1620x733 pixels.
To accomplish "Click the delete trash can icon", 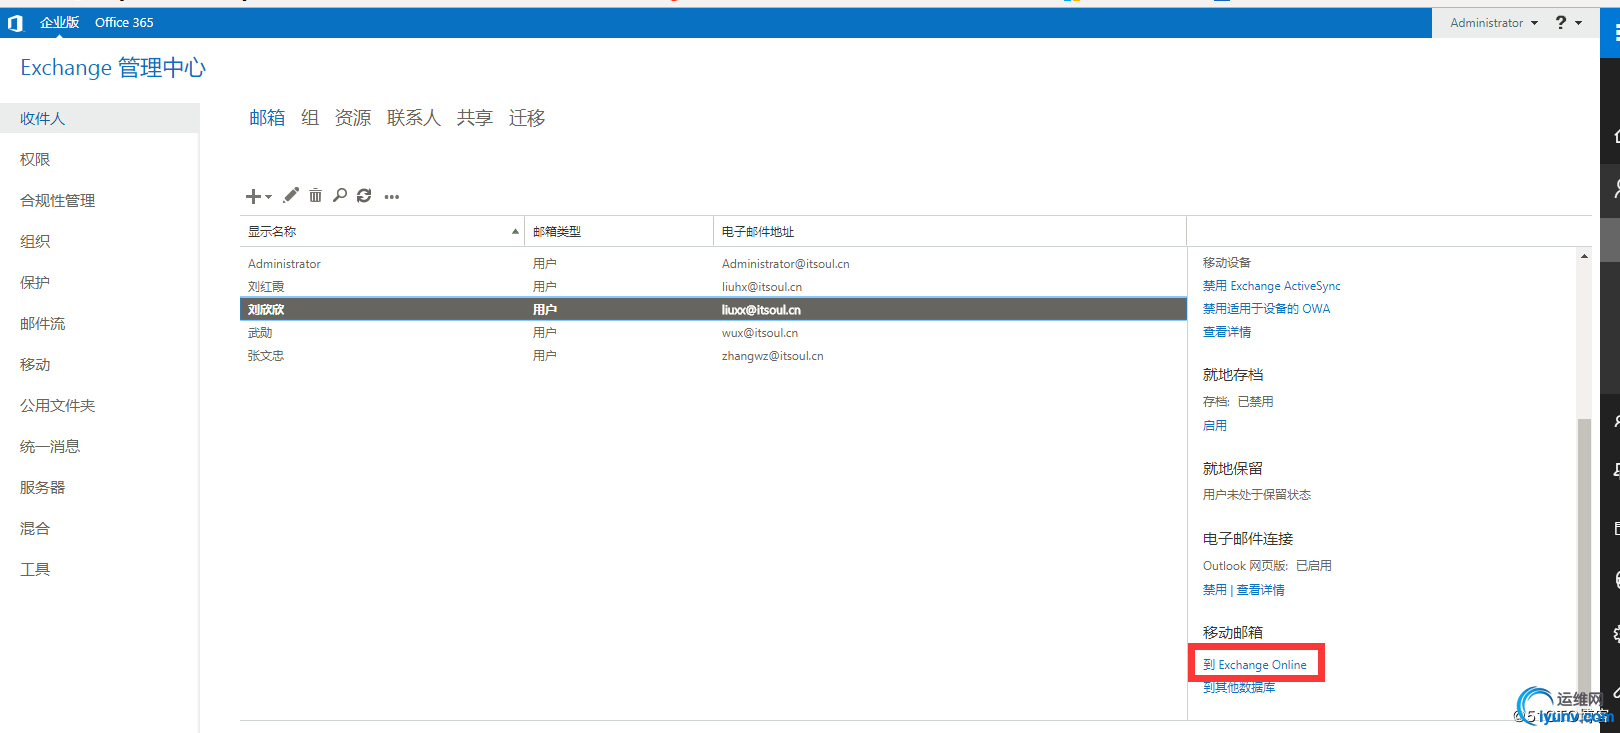I will [315, 195].
